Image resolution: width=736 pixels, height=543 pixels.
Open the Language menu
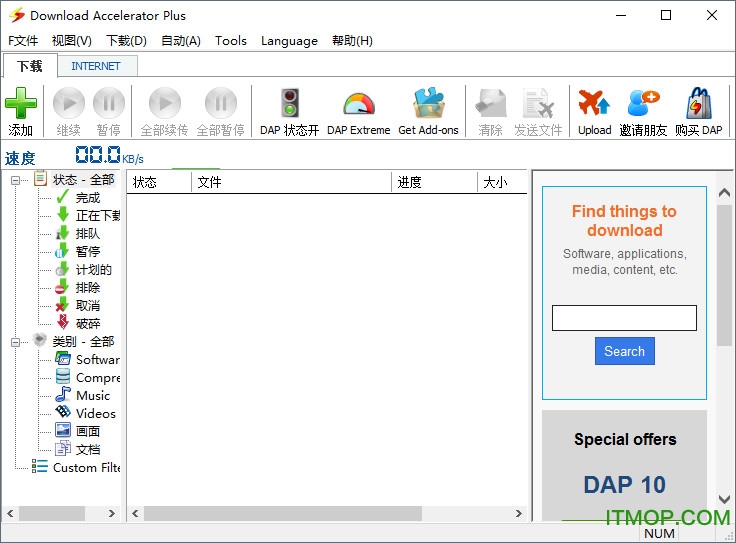pyautogui.click(x=289, y=41)
